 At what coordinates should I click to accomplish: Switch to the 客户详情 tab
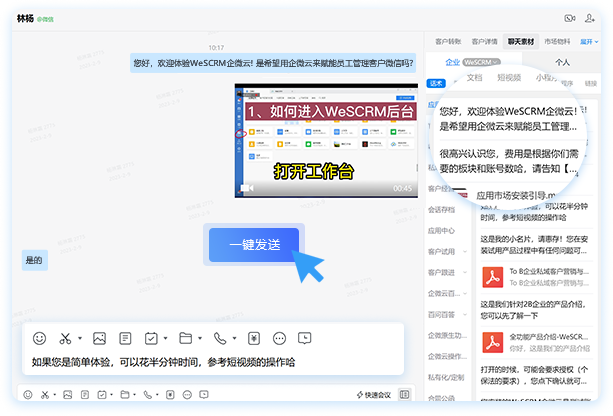pyautogui.click(x=484, y=41)
